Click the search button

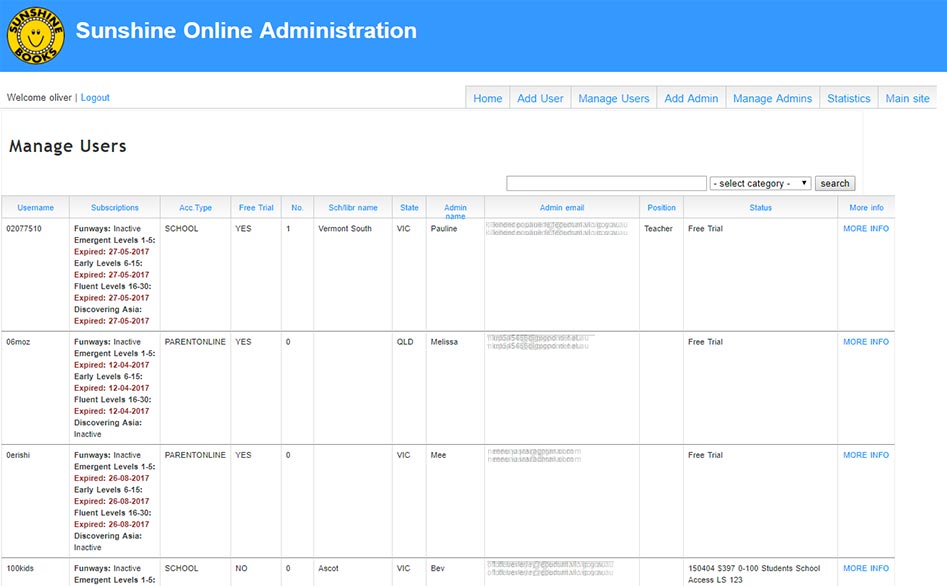click(835, 183)
